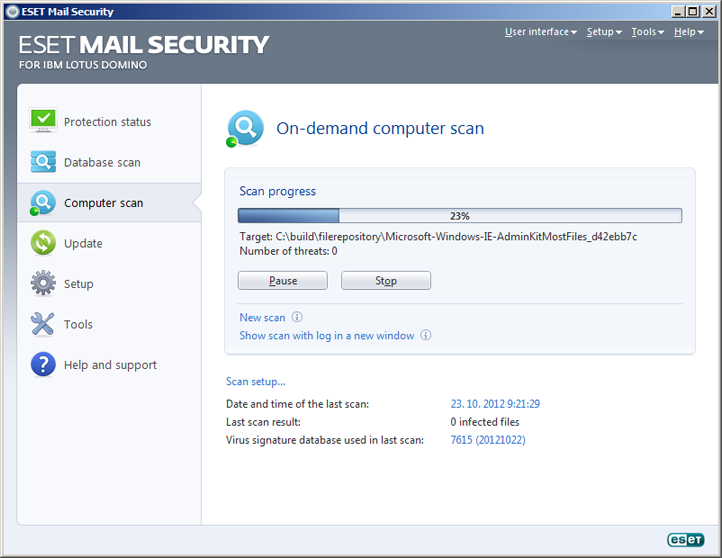Click the Setup gear icon

(43, 284)
